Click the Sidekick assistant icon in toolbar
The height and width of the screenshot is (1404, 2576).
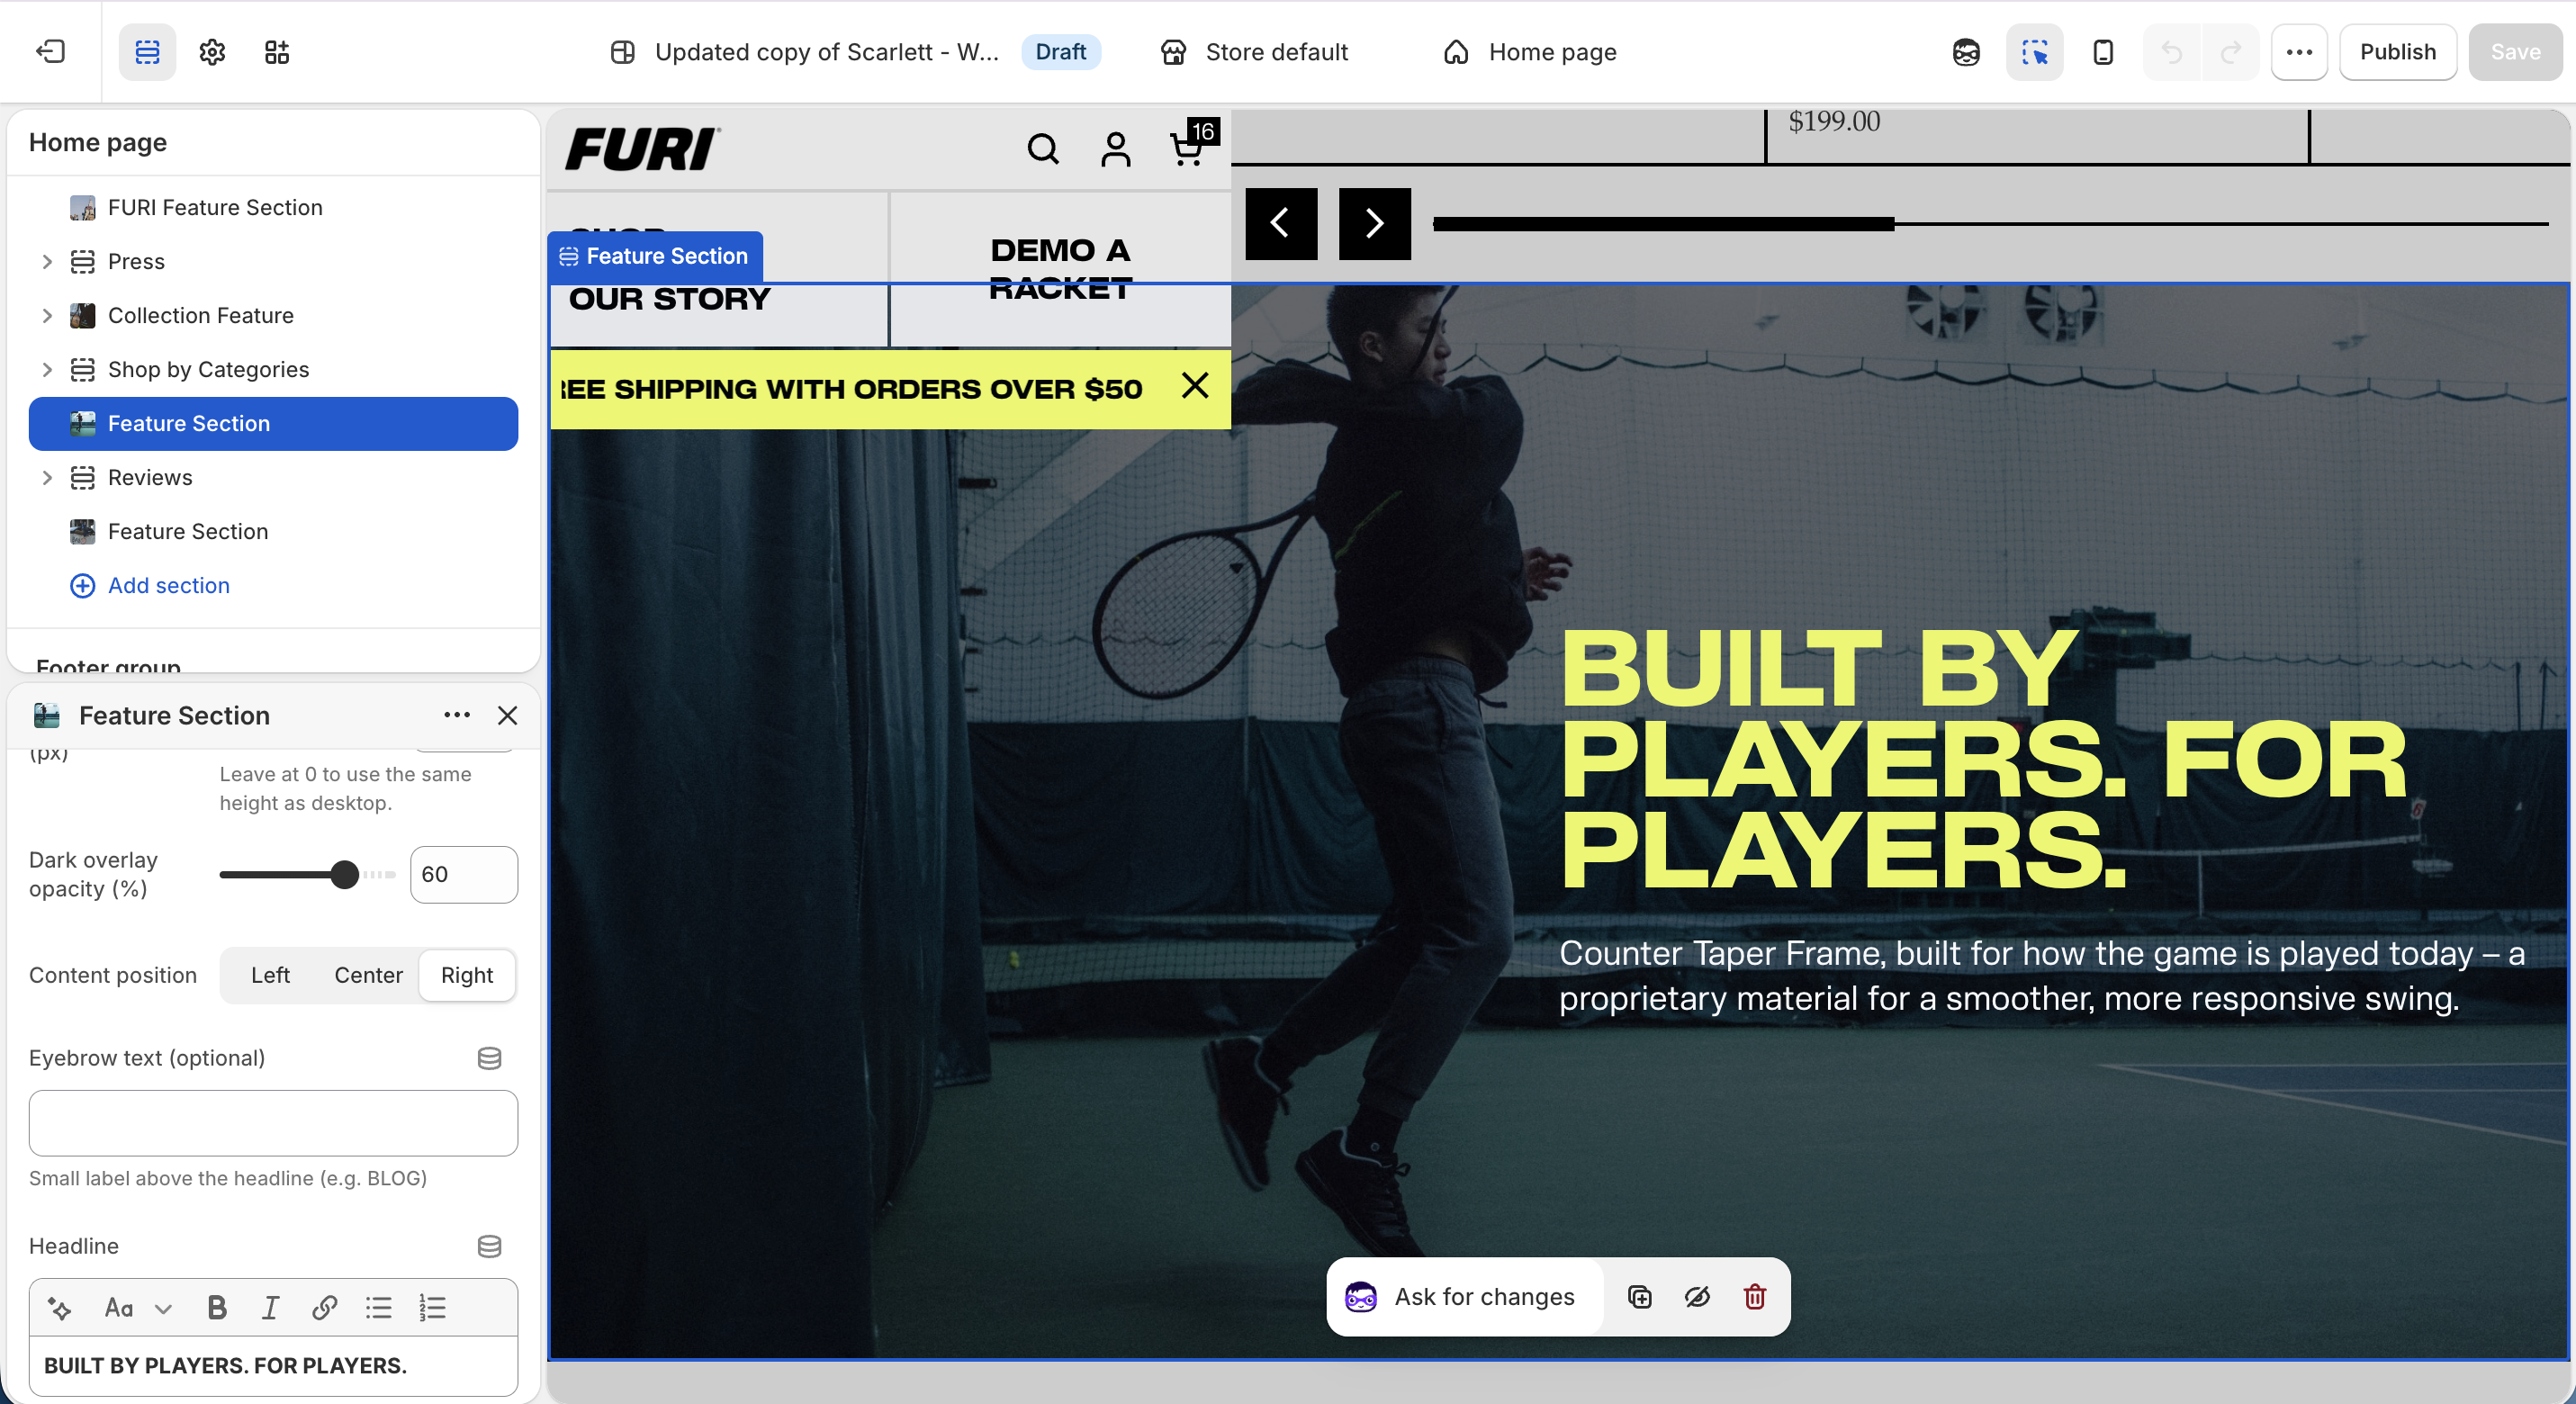point(1966,52)
